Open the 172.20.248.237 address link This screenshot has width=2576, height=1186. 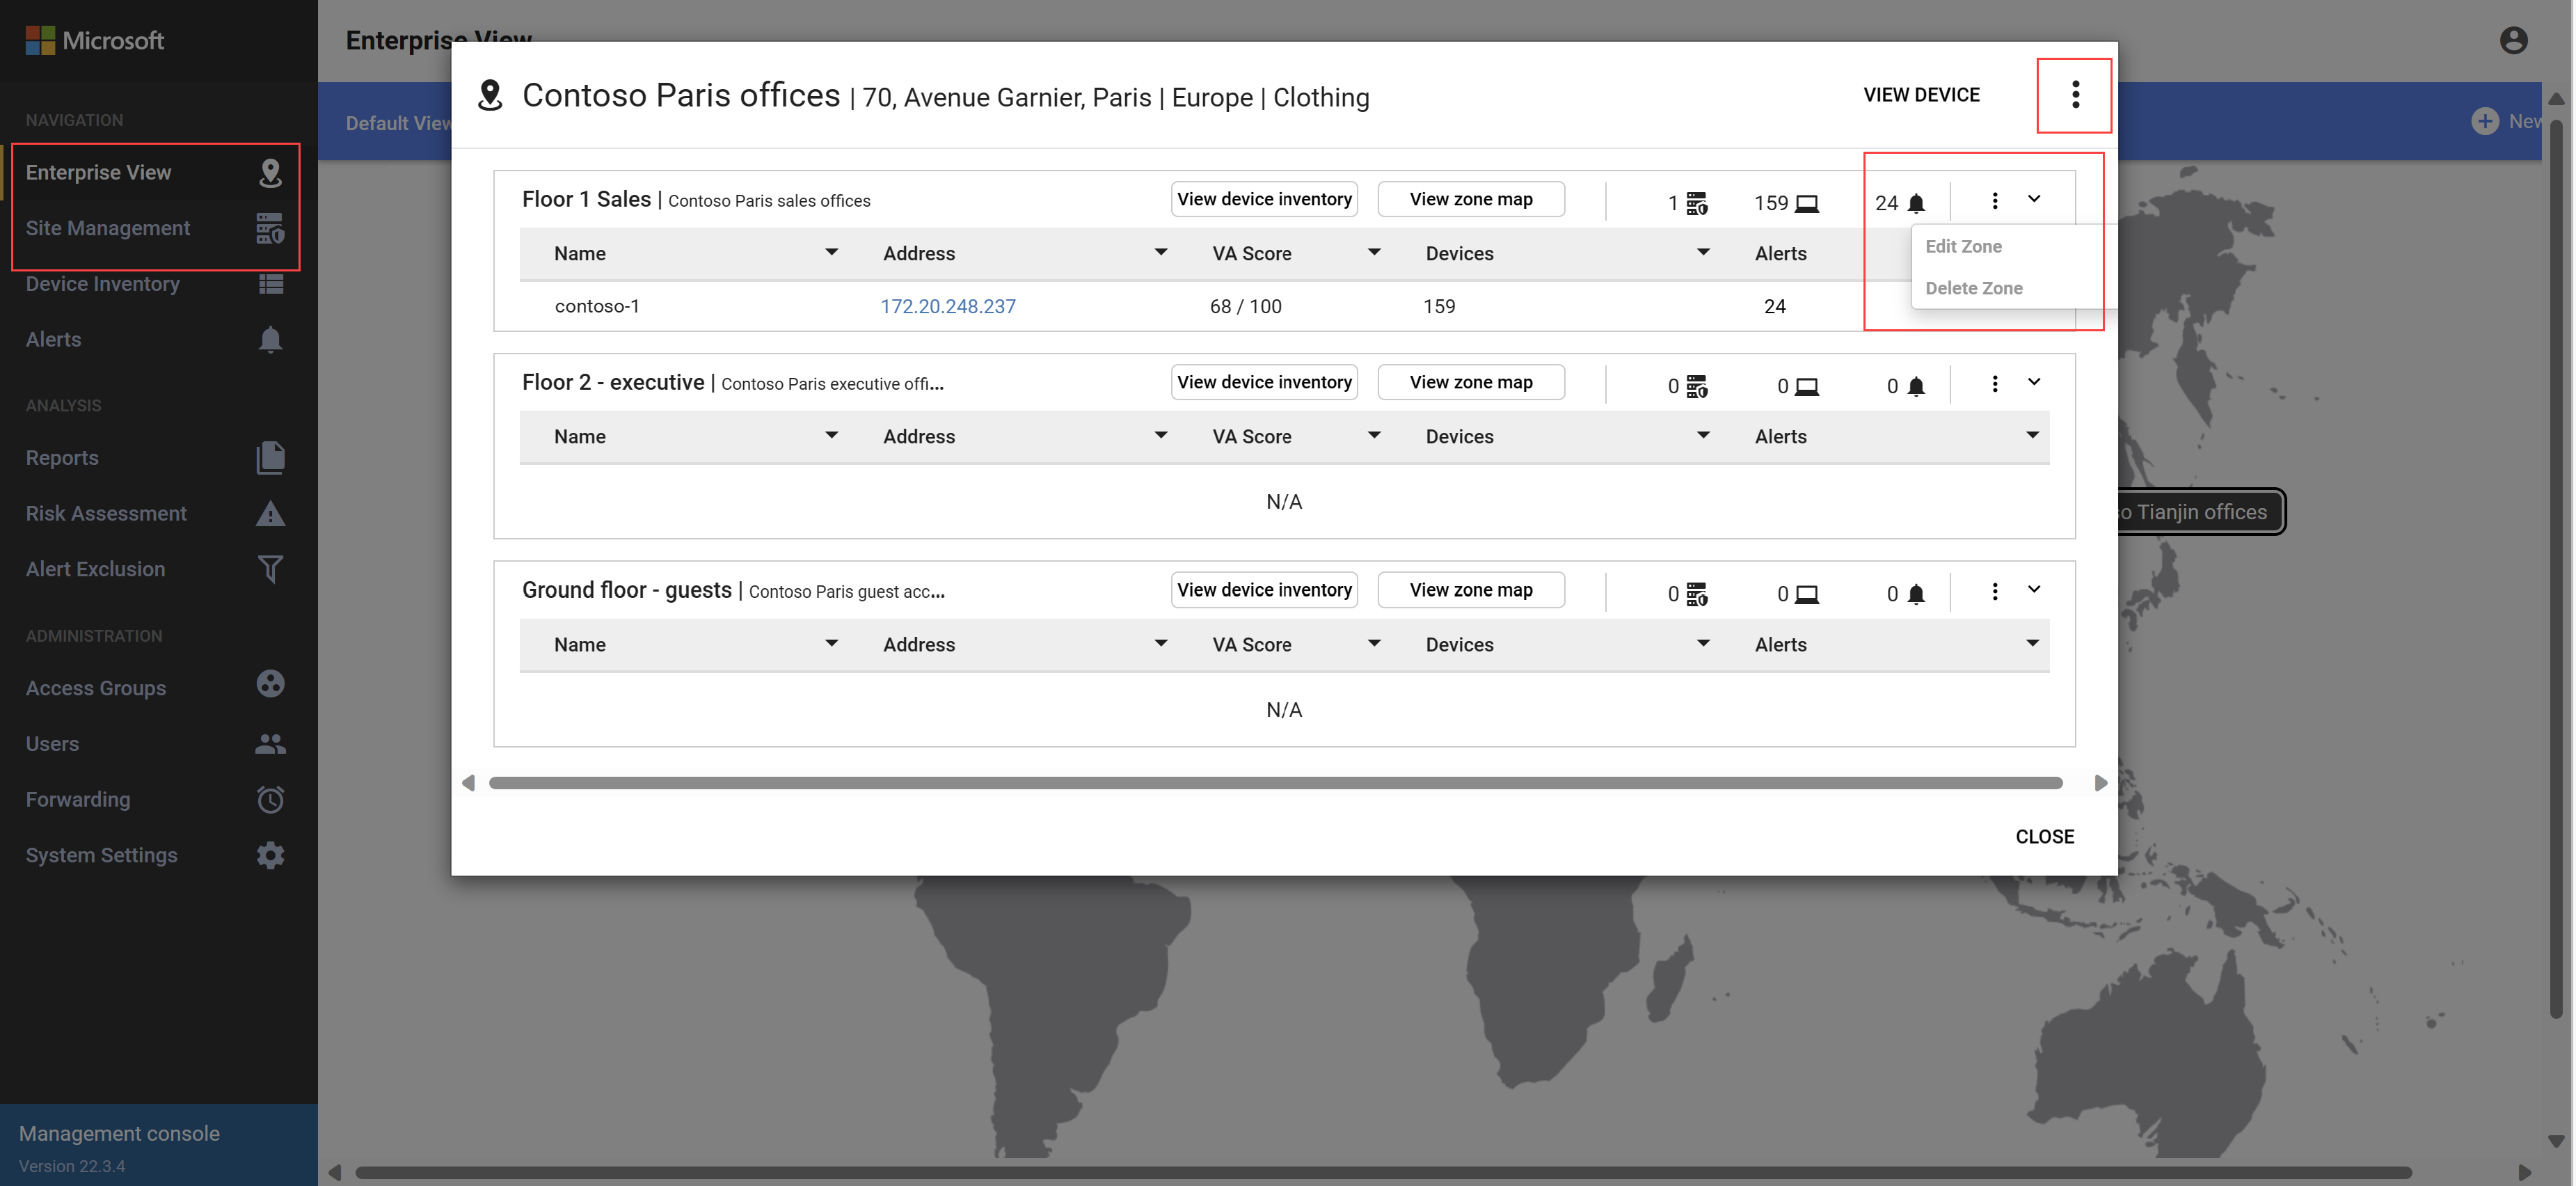click(948, 306)
